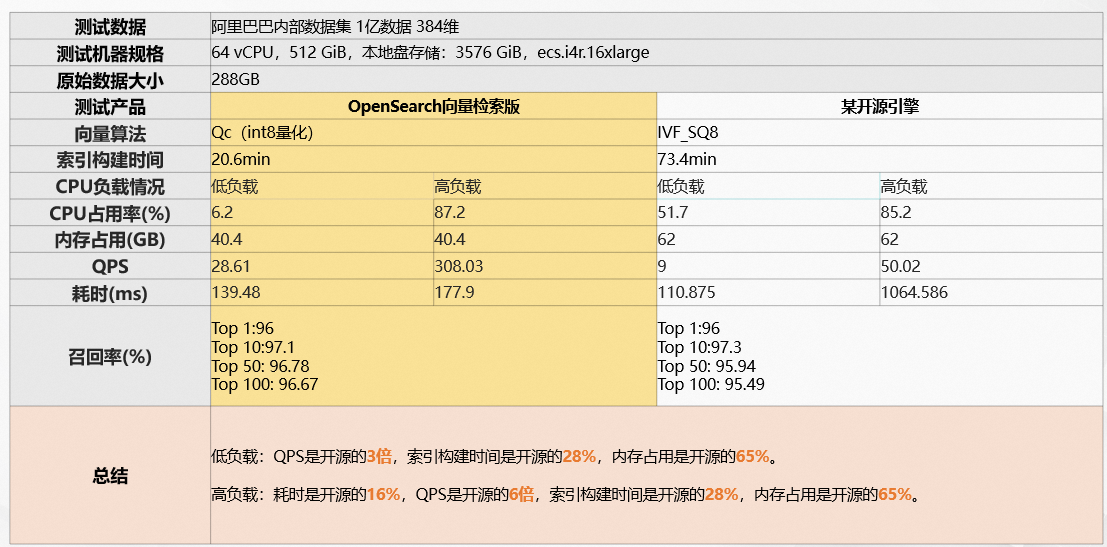Select the 51.7 CPU usage cell
The height and width of the screenshot is (547, 1107).
768,213
